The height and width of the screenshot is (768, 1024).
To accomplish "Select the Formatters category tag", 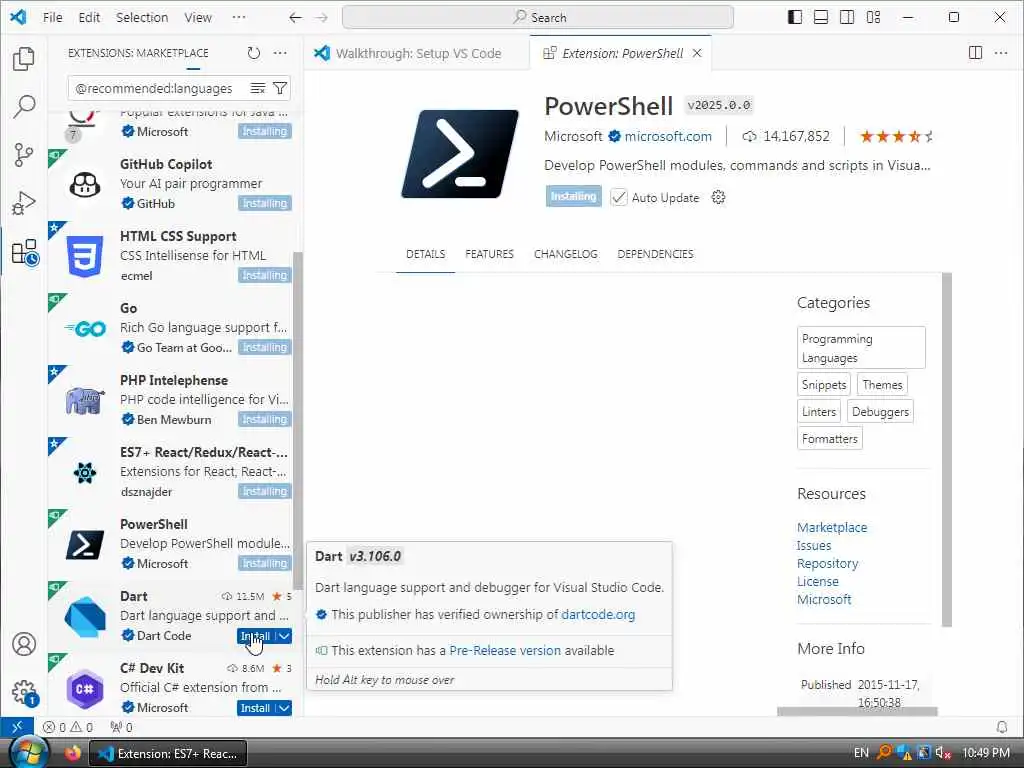I will click(x=829, y=438).
